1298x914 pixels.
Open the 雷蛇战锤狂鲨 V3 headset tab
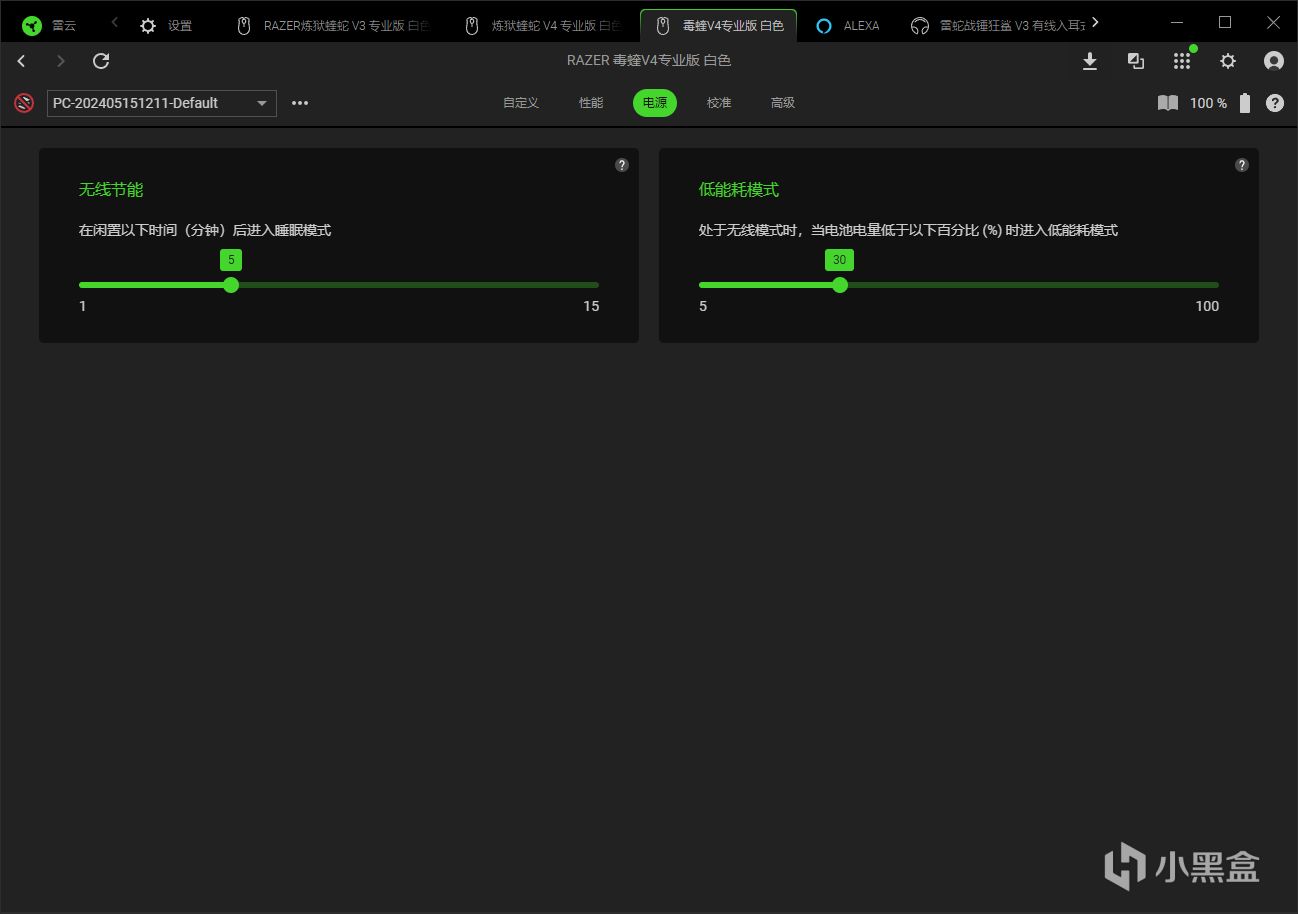coord(996,26)
